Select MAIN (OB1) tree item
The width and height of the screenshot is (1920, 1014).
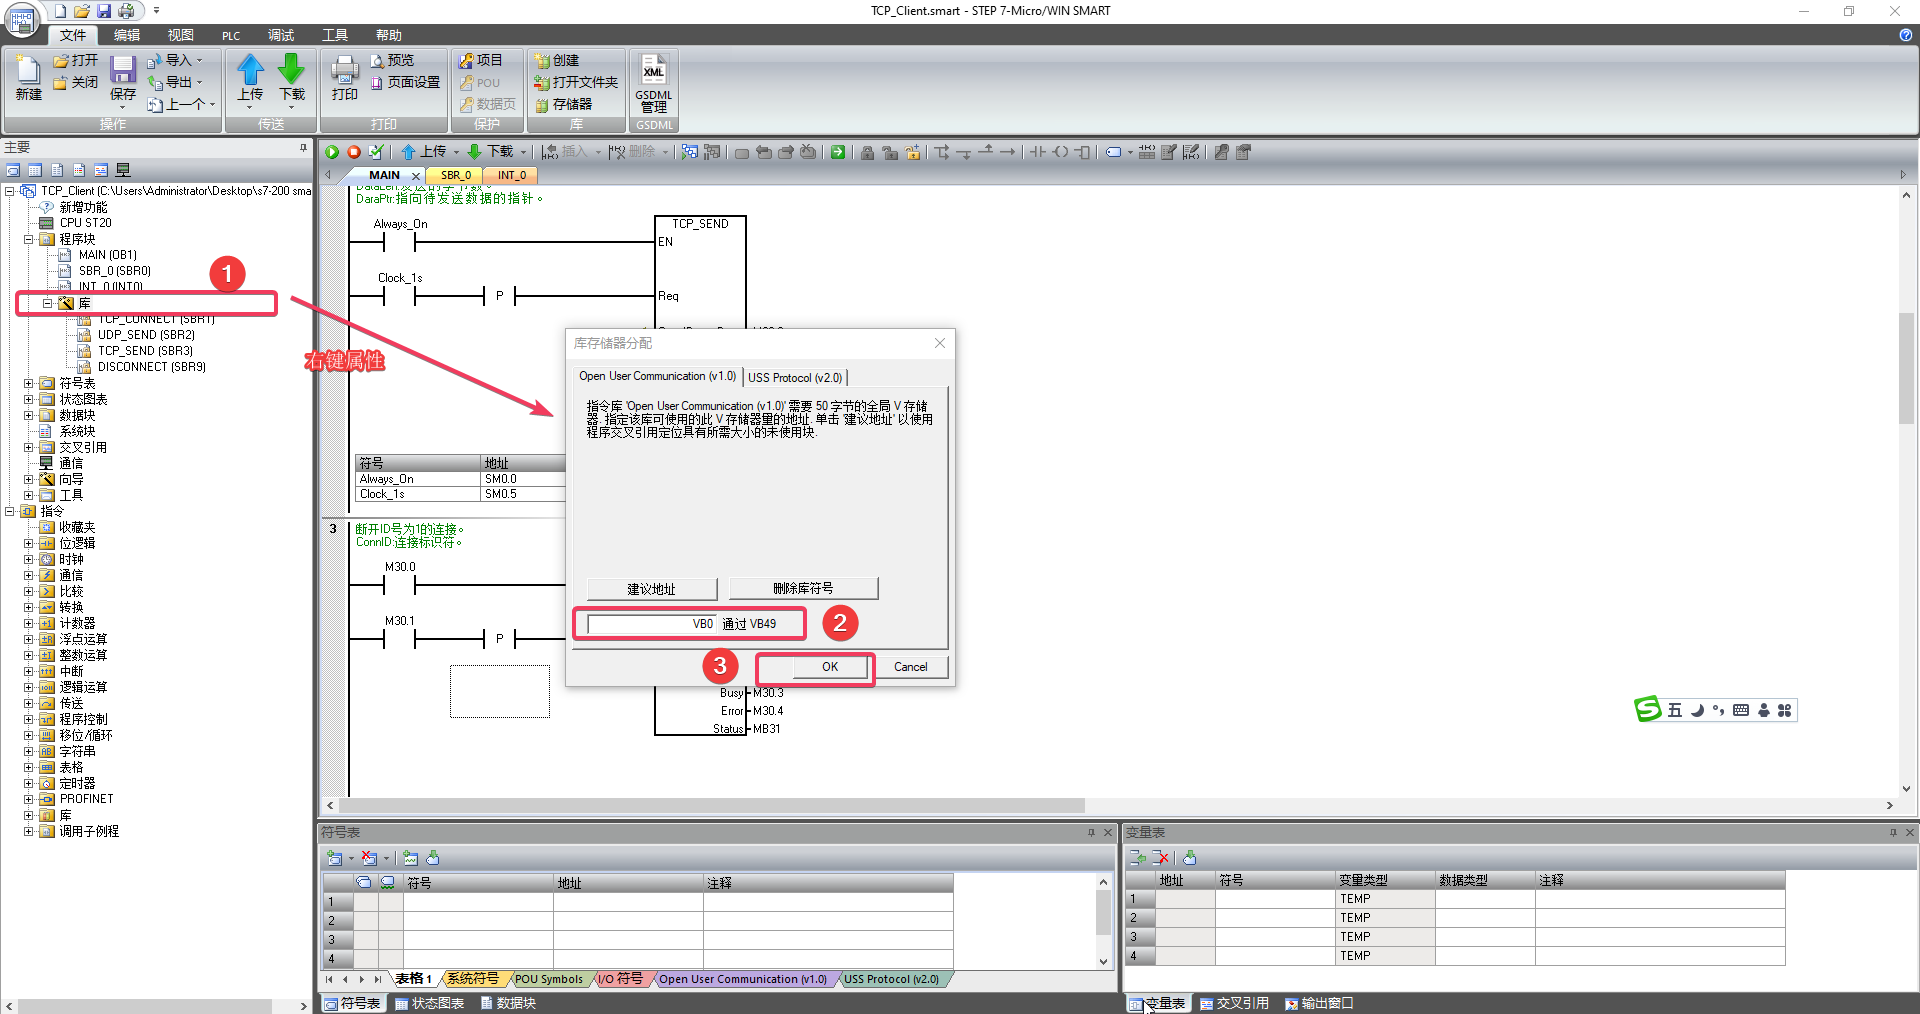(x=107, y=255)
